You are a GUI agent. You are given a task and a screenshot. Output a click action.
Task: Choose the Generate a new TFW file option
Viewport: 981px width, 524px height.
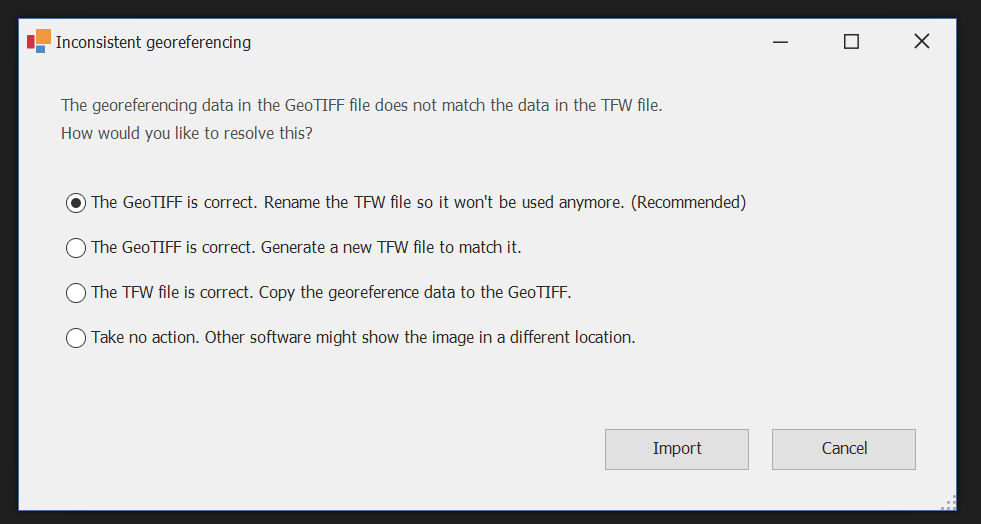coord(76,248)
